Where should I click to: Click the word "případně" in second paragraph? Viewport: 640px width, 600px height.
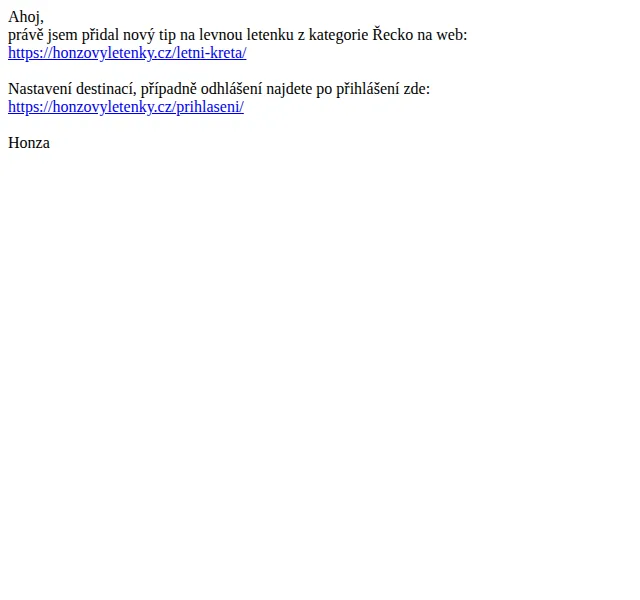(169, 90)
